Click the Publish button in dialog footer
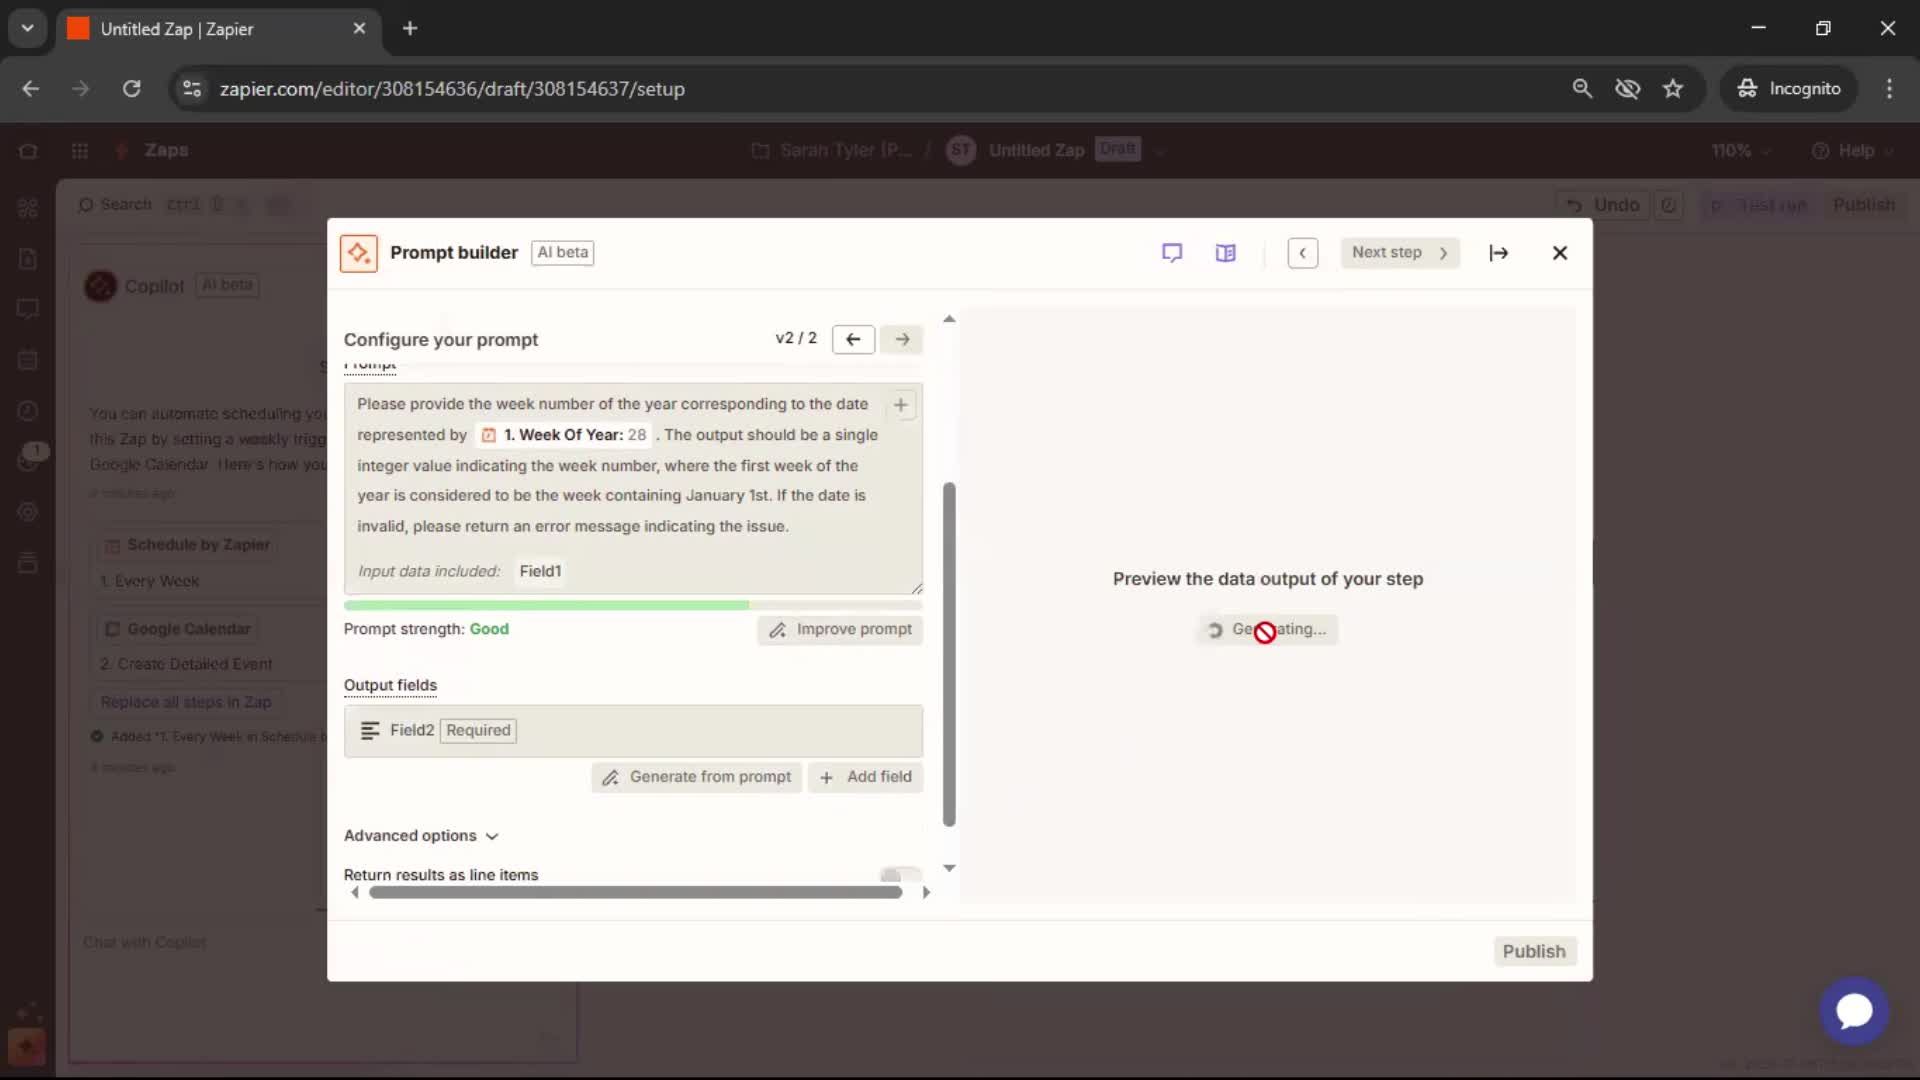 coord(1534,951)
